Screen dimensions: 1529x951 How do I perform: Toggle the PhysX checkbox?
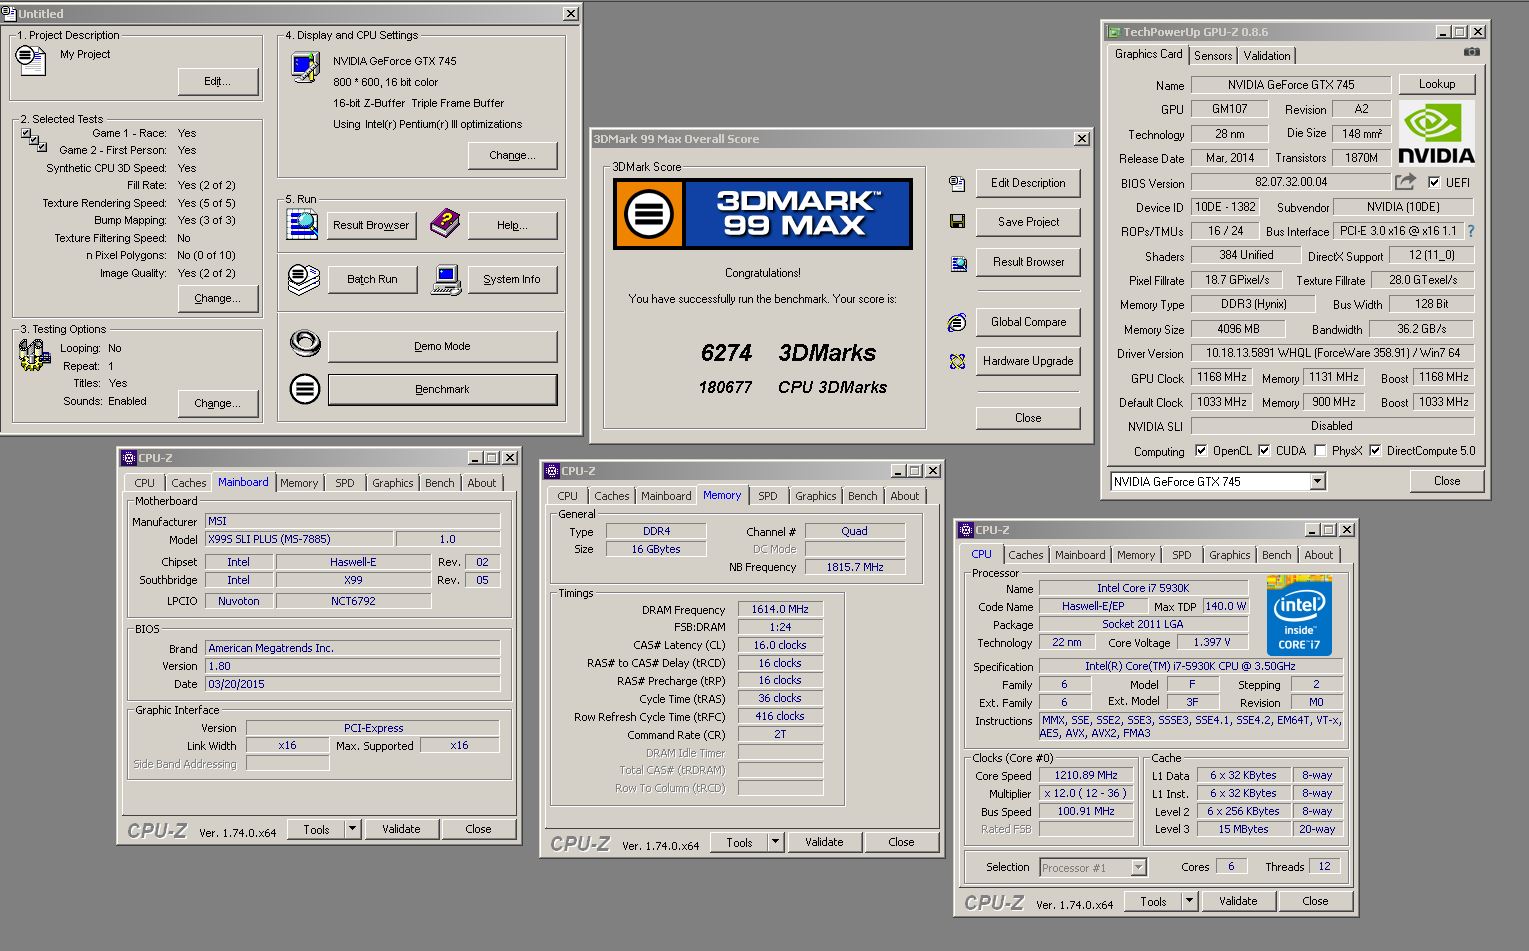point(1320,451)
